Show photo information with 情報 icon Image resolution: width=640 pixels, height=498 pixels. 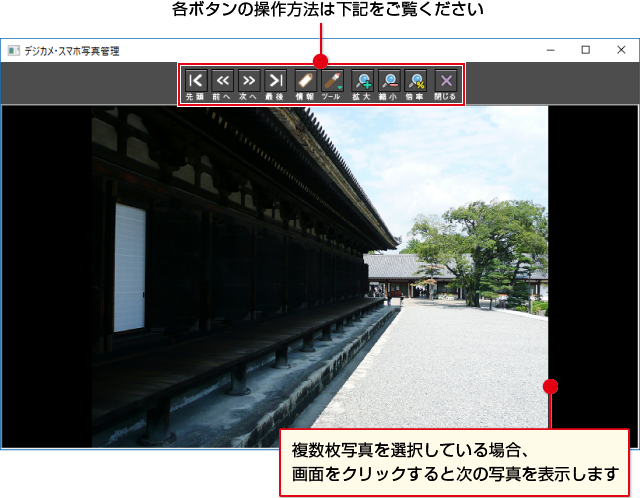305,83
